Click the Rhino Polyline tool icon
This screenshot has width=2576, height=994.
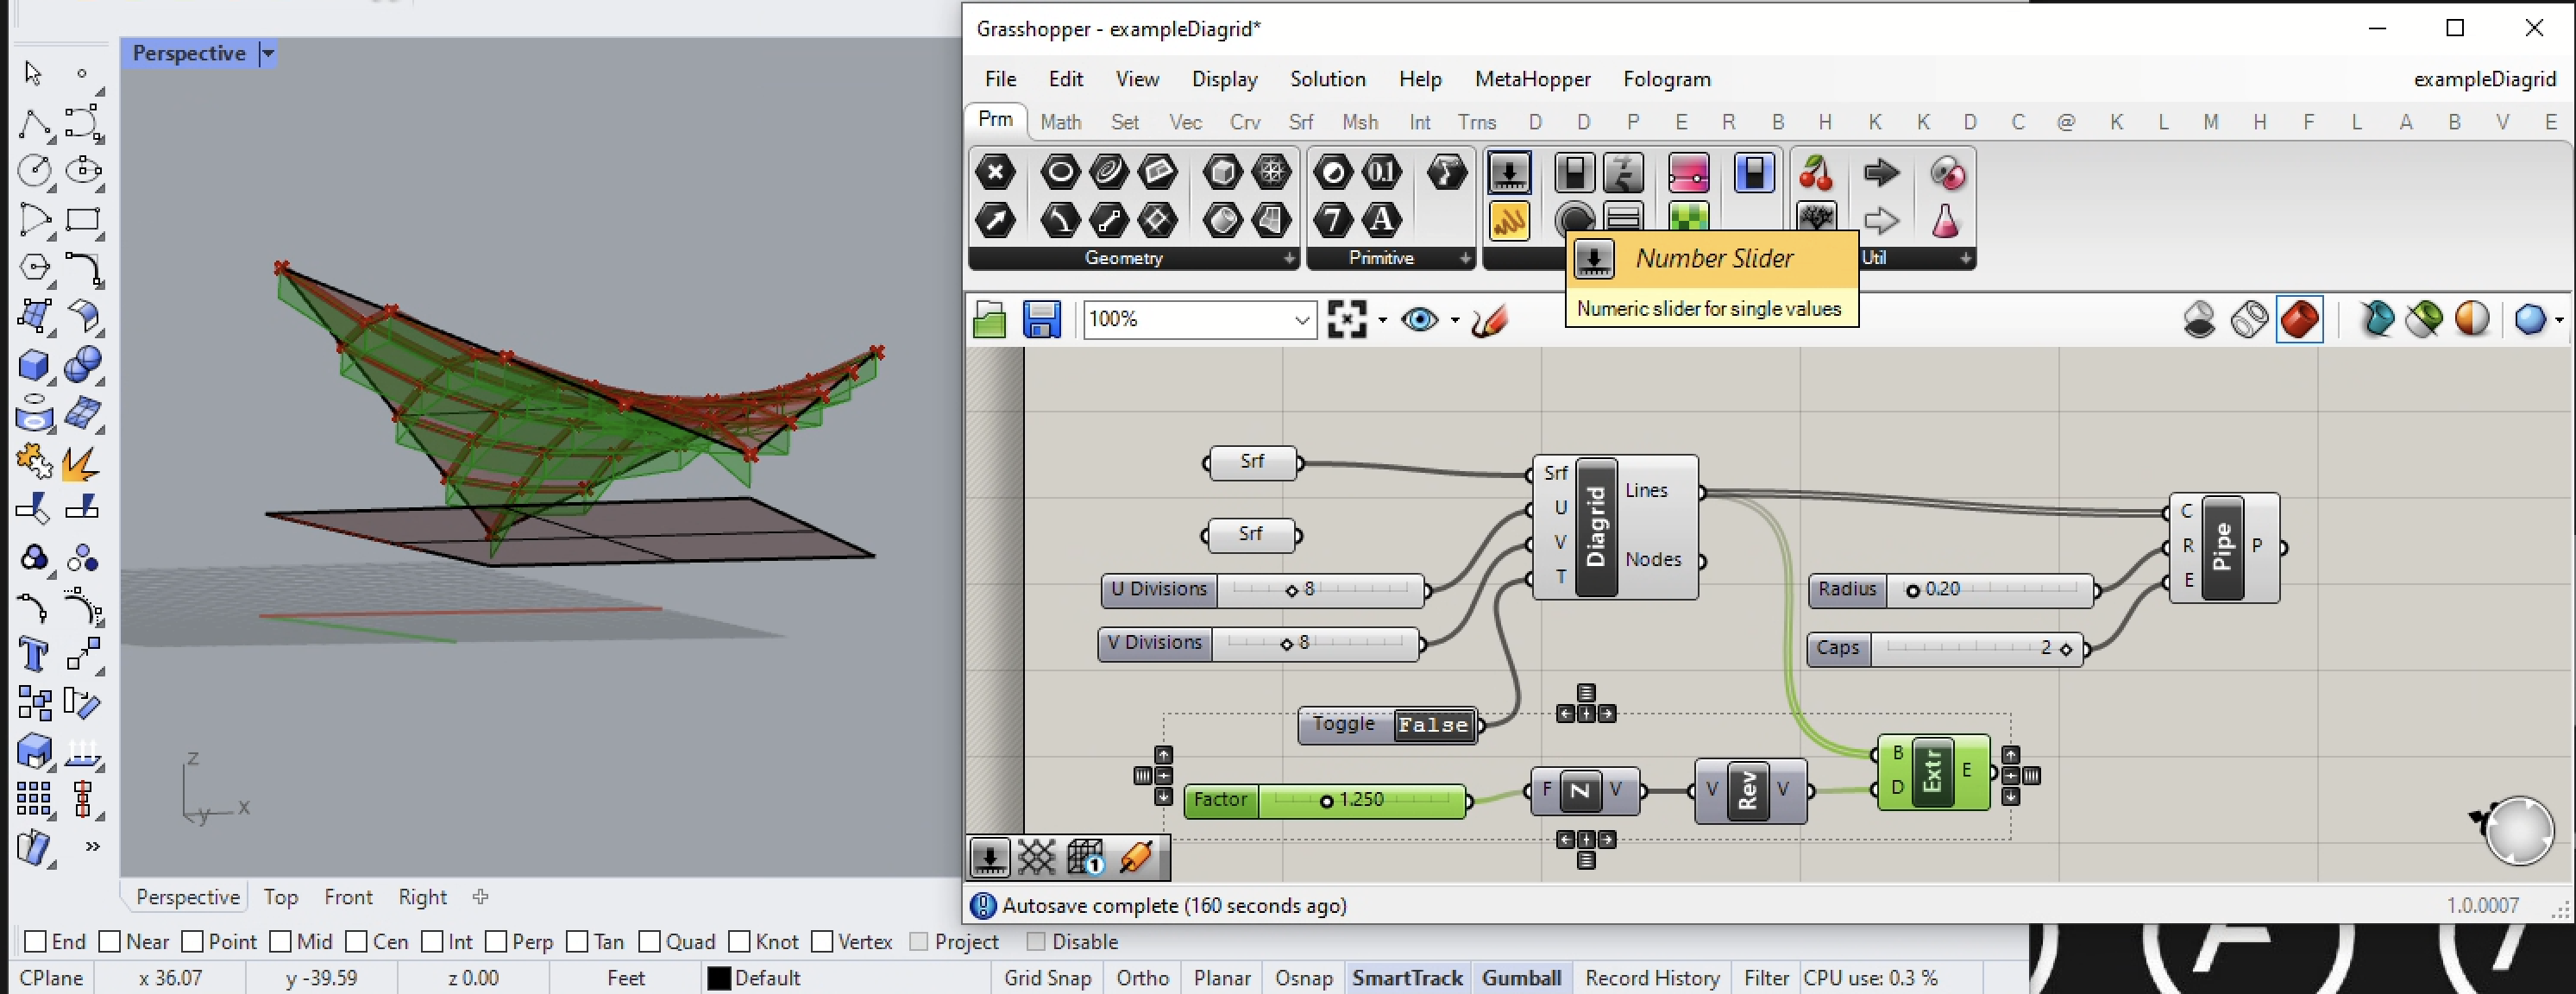(34, 124)
